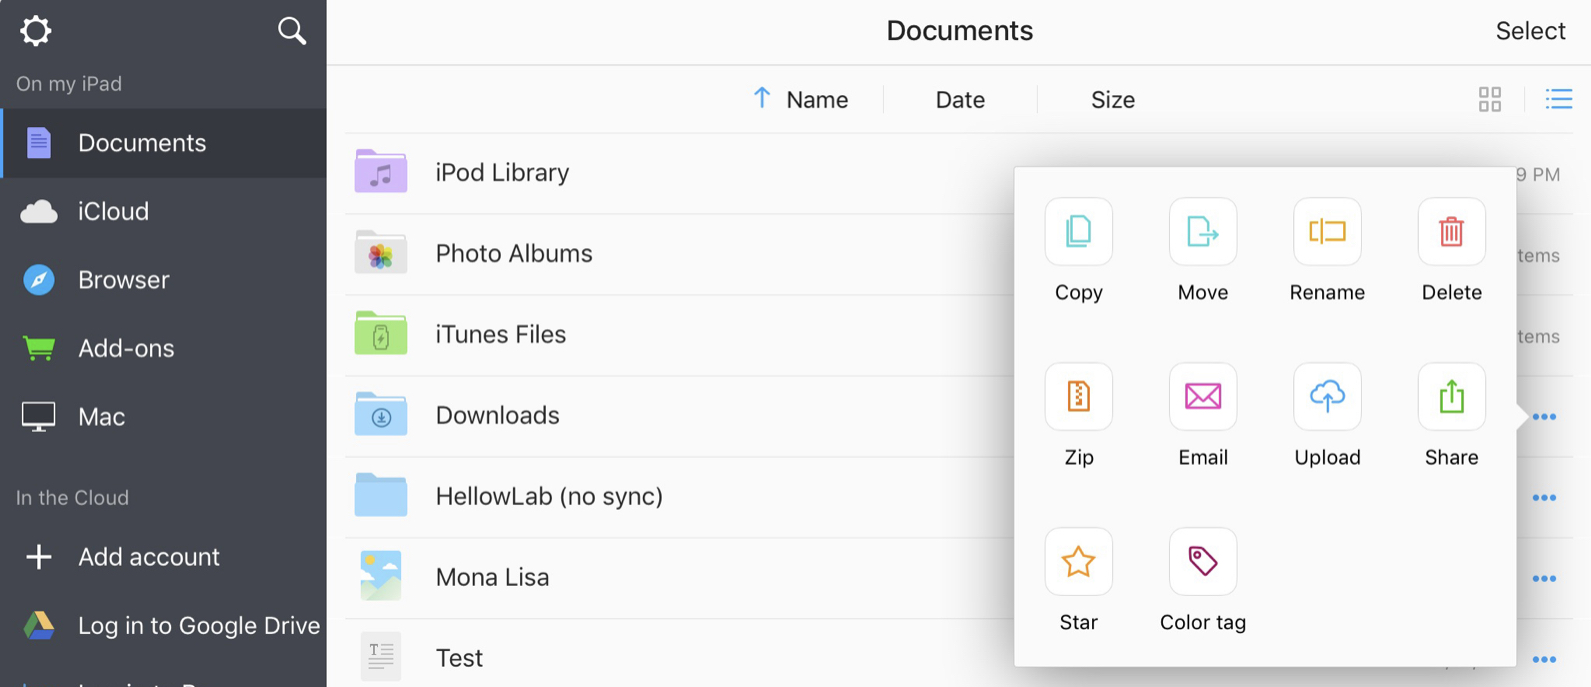
Task: Open the Share action icon
Action: click(1451, 397)
